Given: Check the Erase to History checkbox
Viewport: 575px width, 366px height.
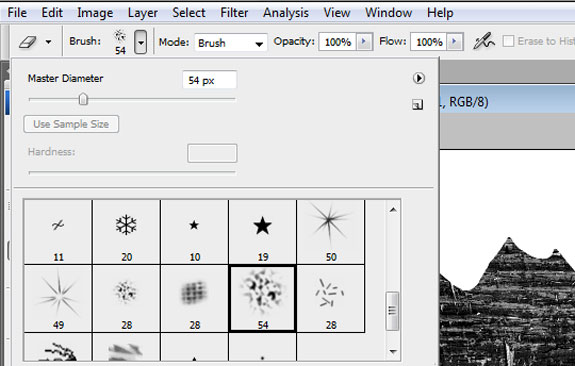Looking at the screenshot, I should [508, 41].
